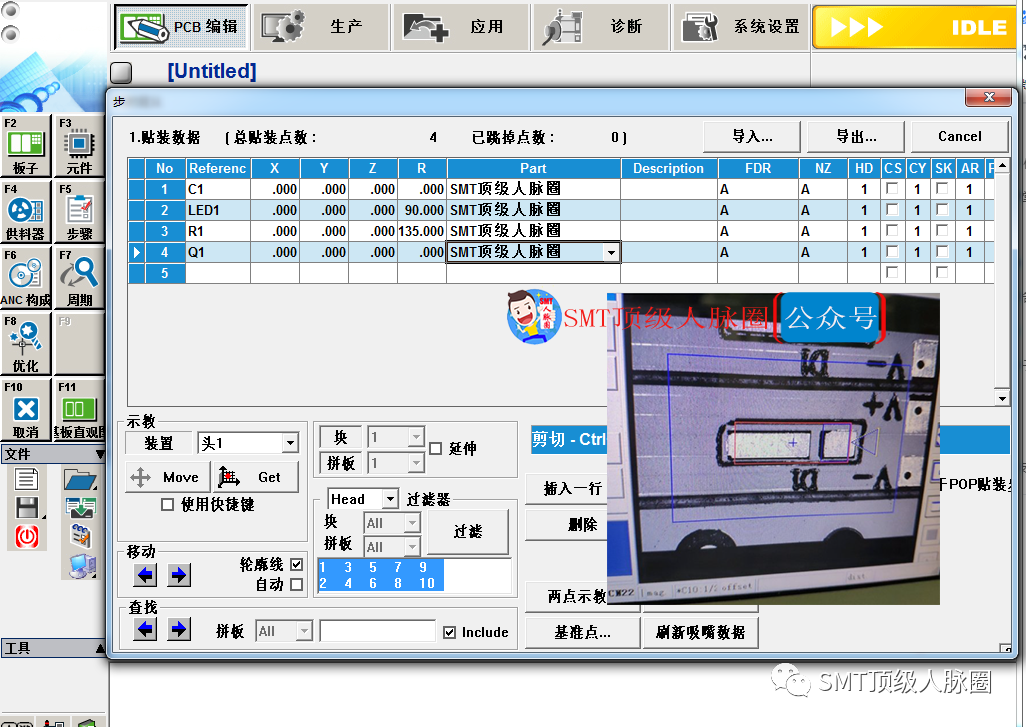Open the F5 步骤 step icon
Screen dimensions: 1026x727
79,211
